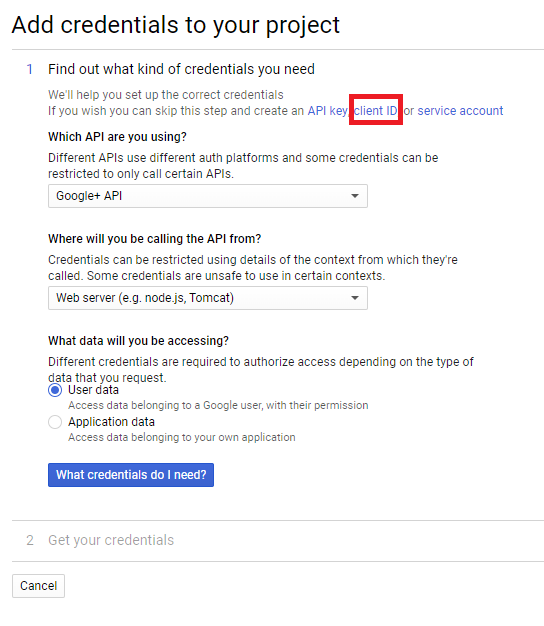Open step 2 Get your credentials
Screen dimensions: 544x626
click(x=111, y=540)
